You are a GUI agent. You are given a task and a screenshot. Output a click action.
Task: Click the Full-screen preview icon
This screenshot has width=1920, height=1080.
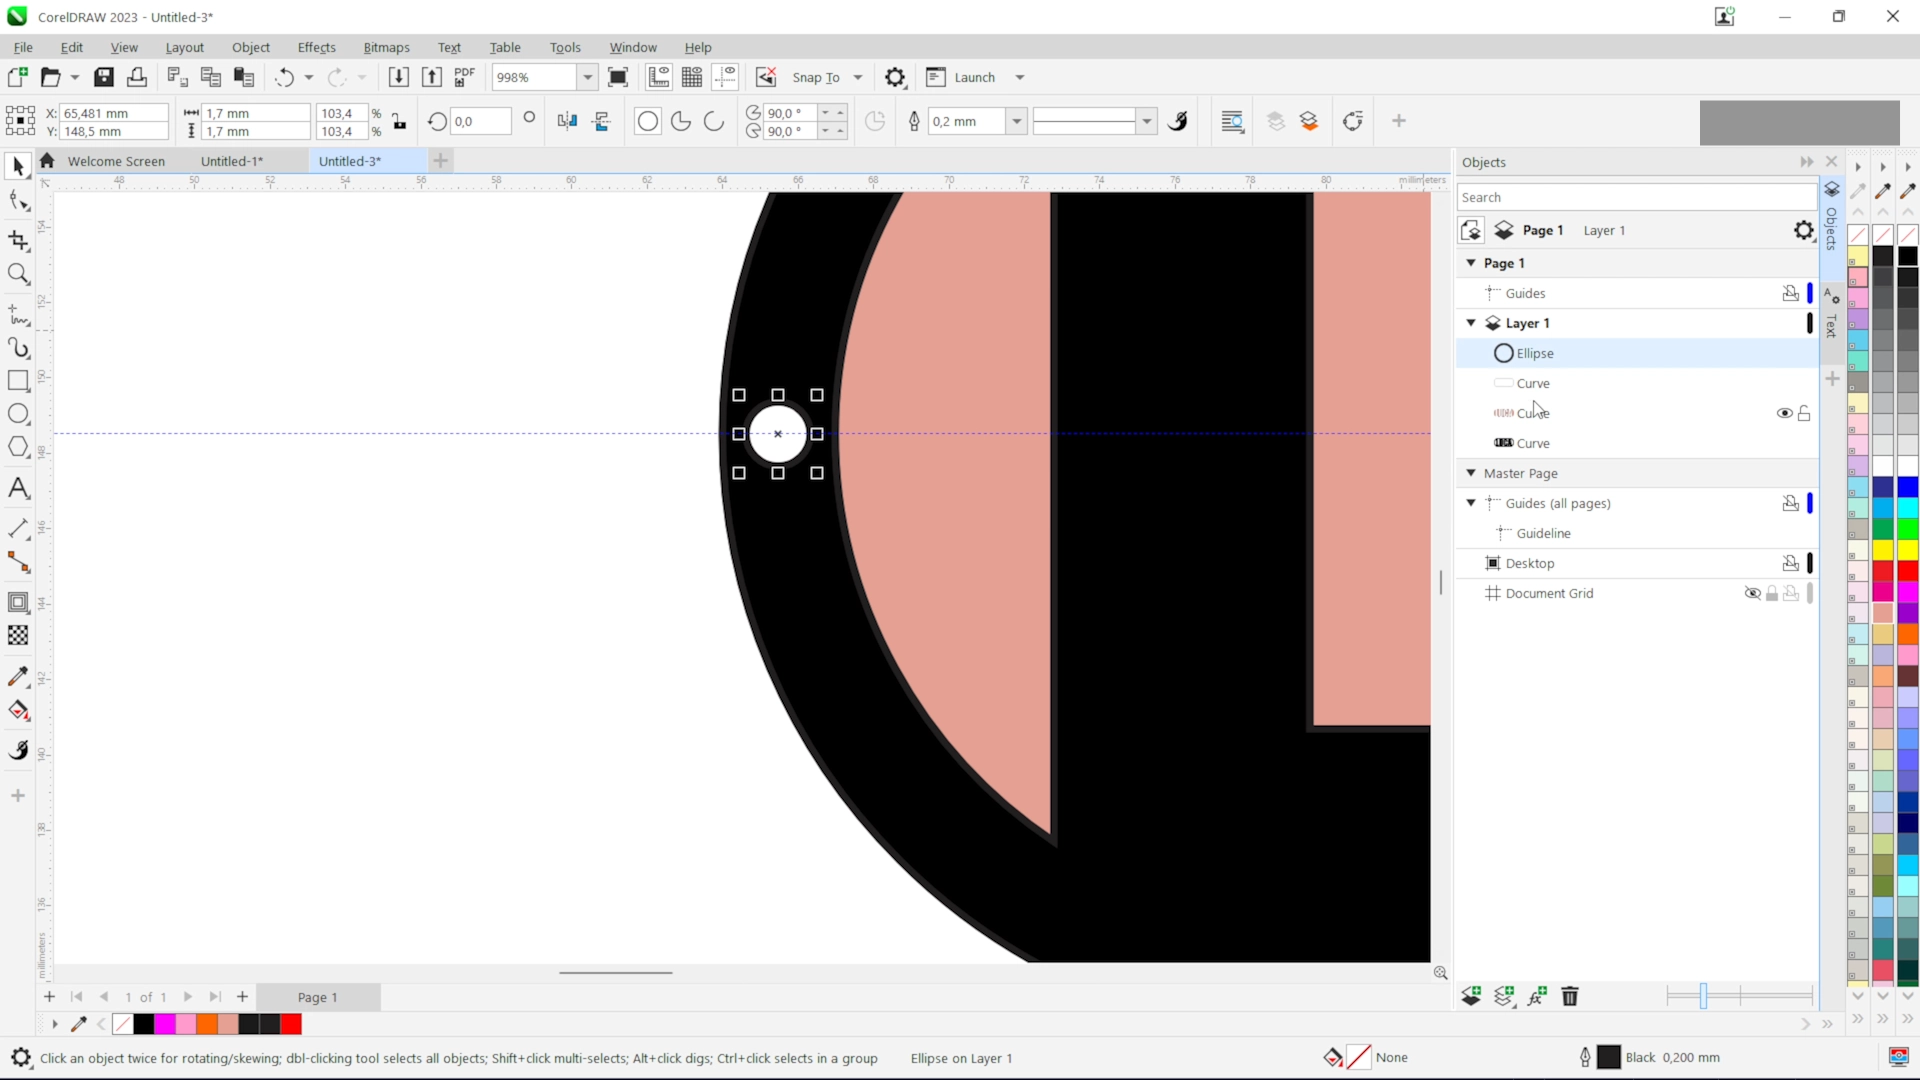618,77
